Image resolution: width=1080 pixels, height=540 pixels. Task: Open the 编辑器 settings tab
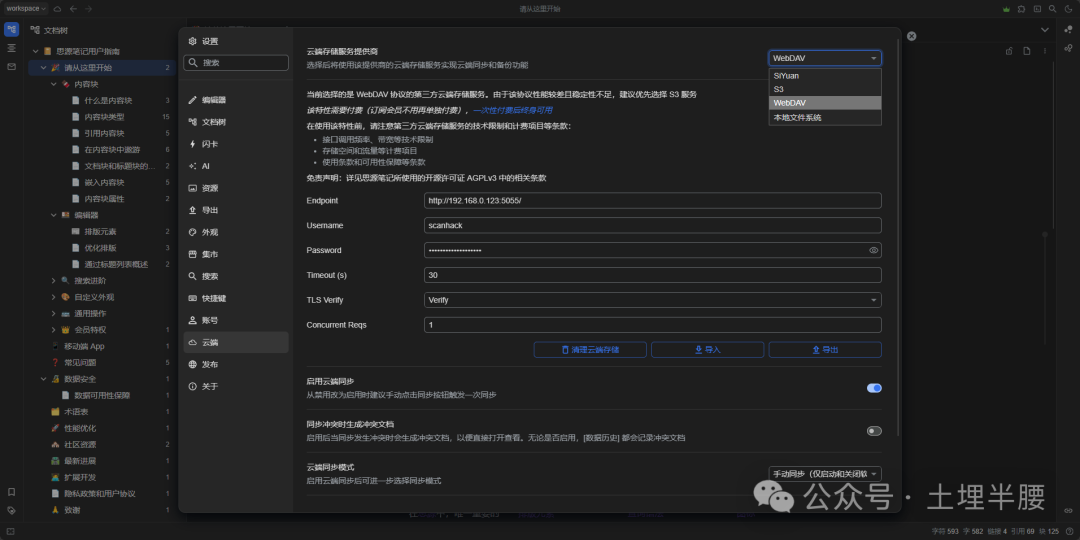coord(236,100)
